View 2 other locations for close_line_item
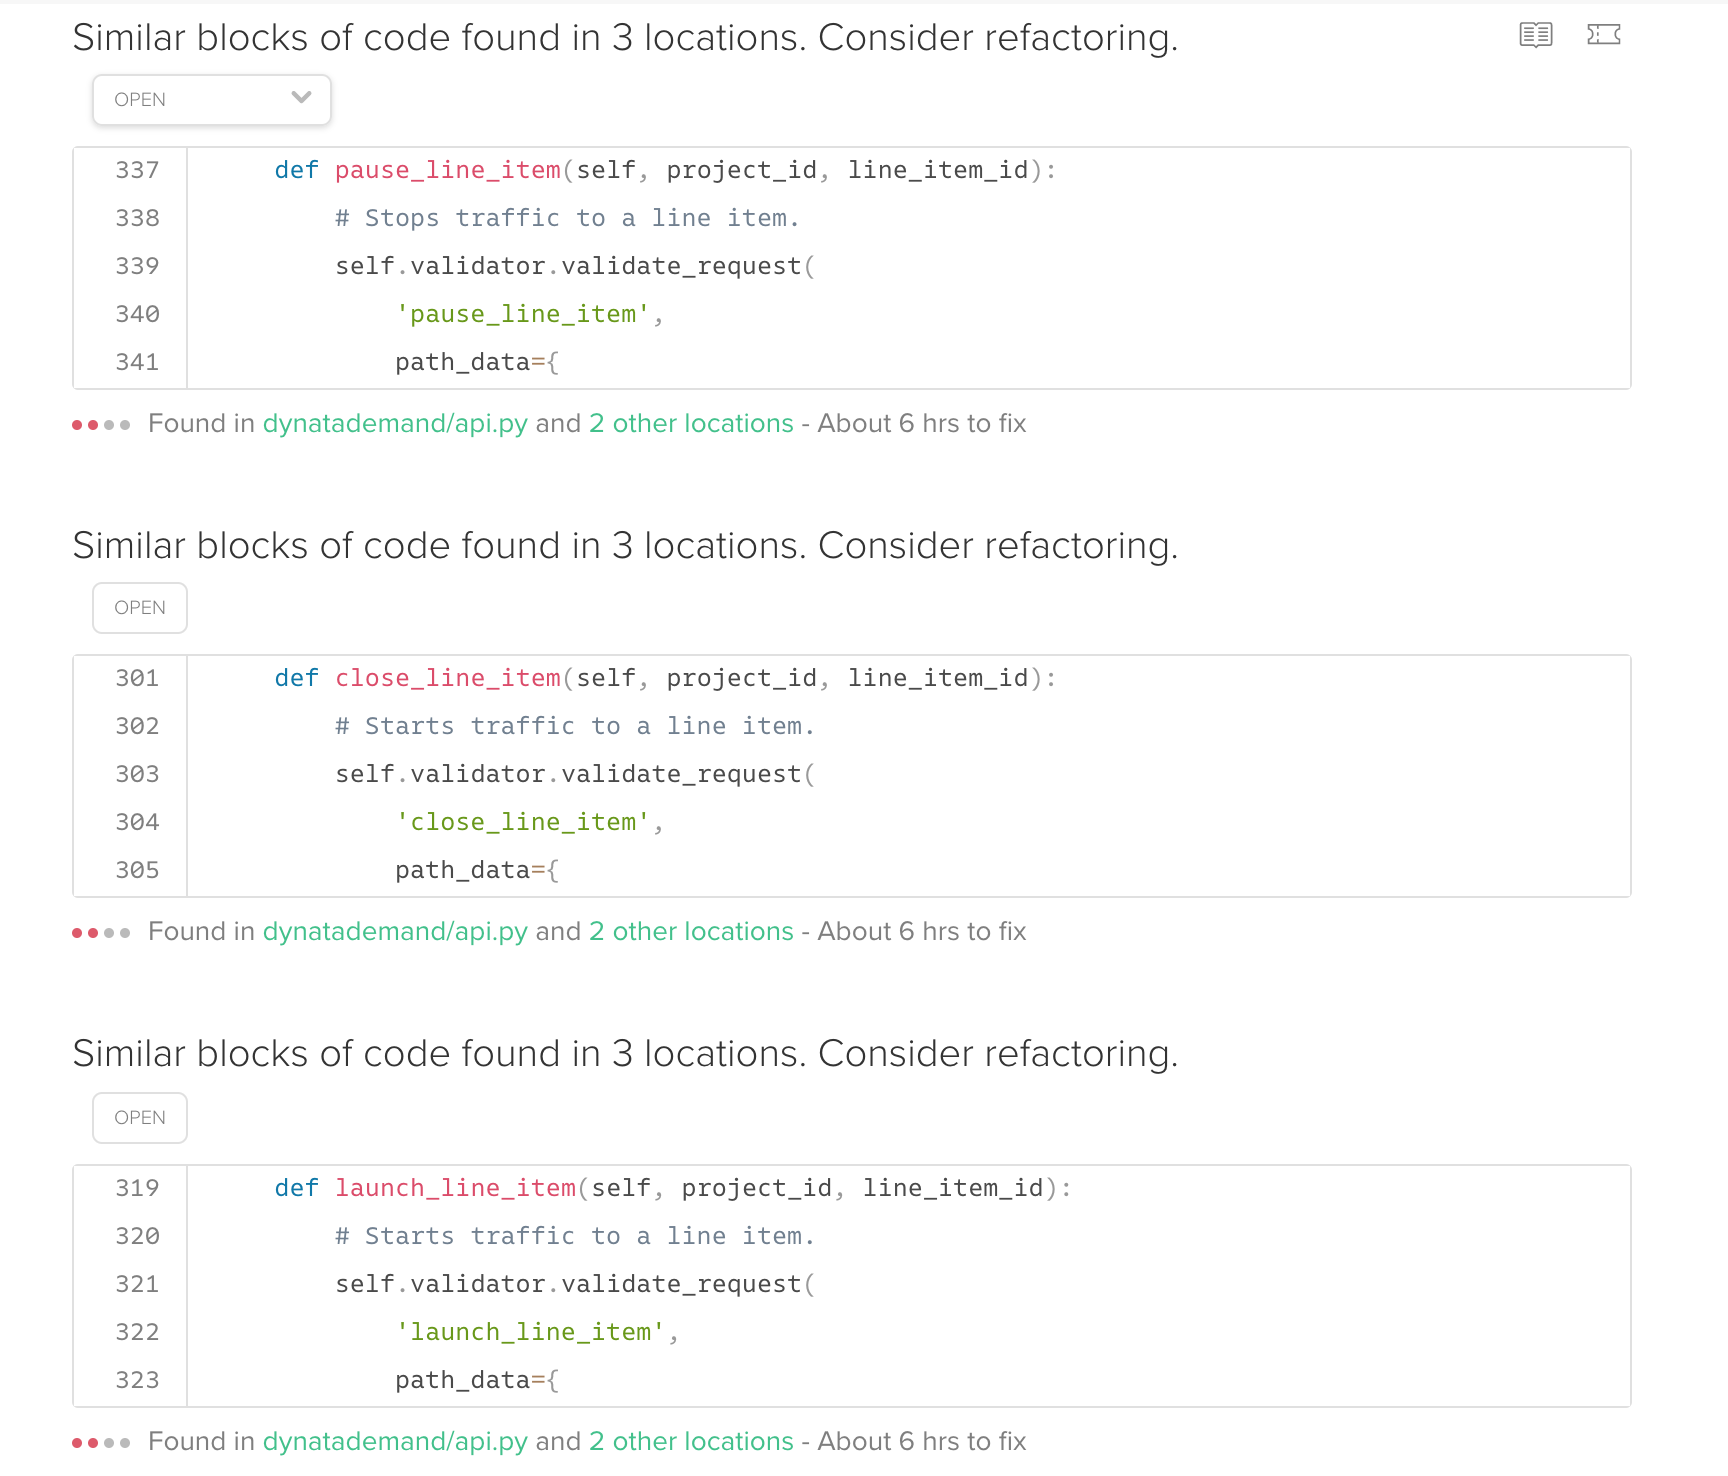 tap(690, 931)
